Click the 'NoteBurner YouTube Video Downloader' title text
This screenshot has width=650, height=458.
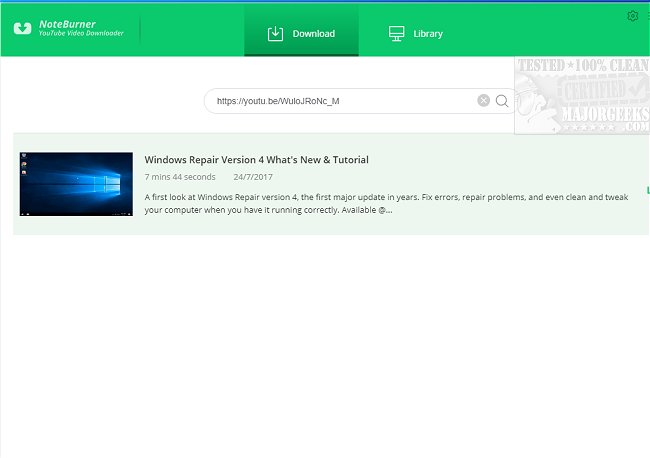81,28
